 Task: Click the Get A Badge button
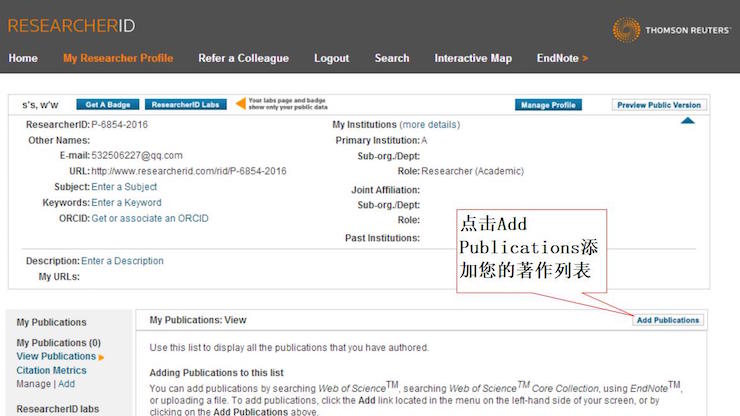107,104
